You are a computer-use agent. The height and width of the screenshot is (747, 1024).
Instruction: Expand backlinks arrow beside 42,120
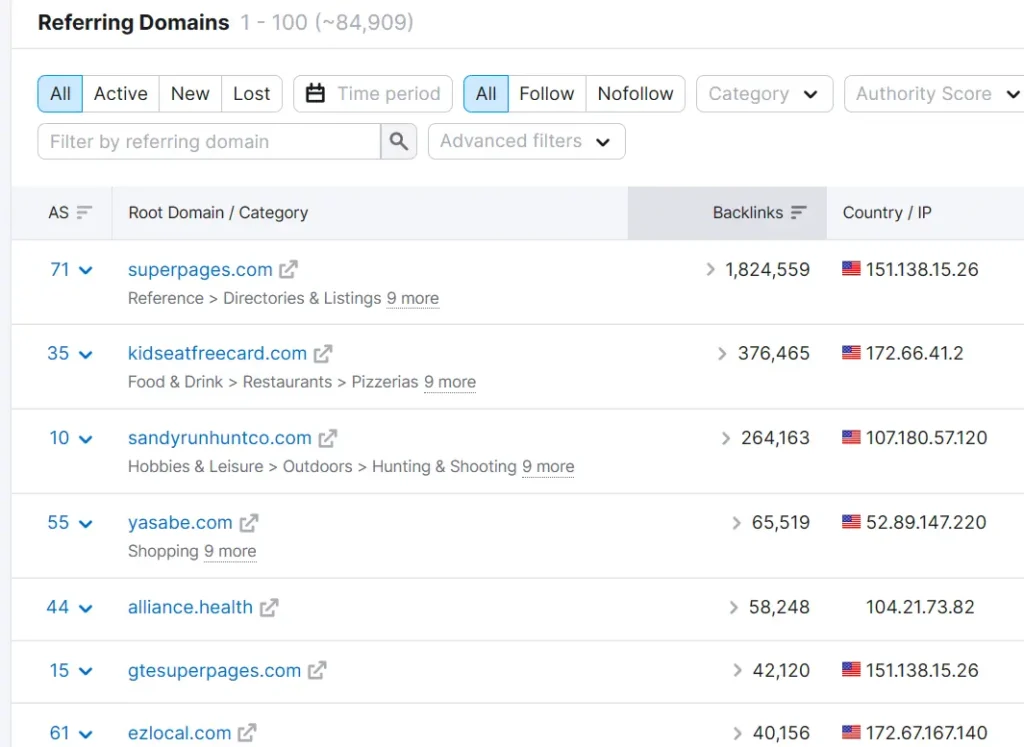[737, 670]
